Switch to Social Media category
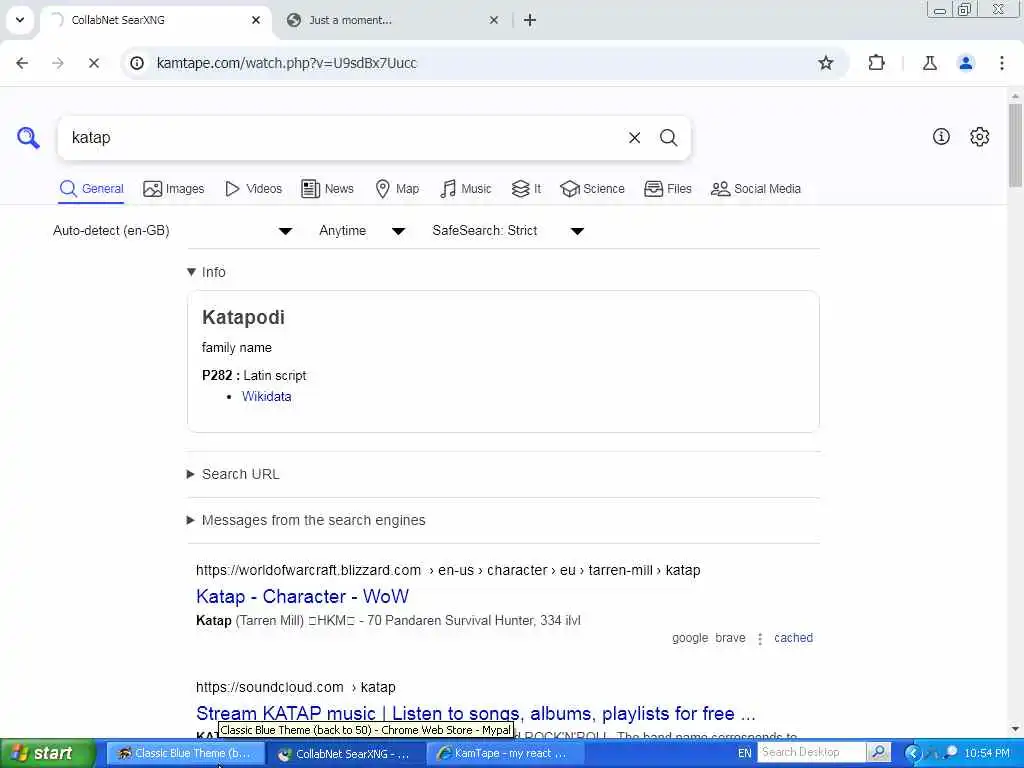Screen dimensions: 1024x768 (756, 189)
